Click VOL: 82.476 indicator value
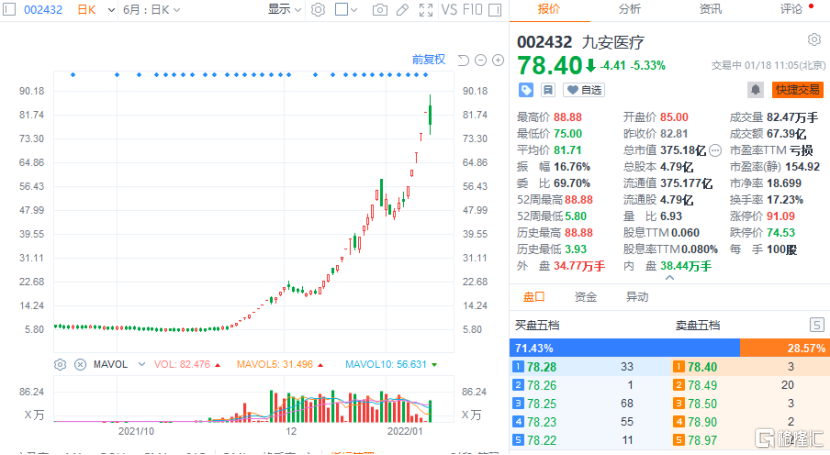The image size is (830, 455). (182, 365)
